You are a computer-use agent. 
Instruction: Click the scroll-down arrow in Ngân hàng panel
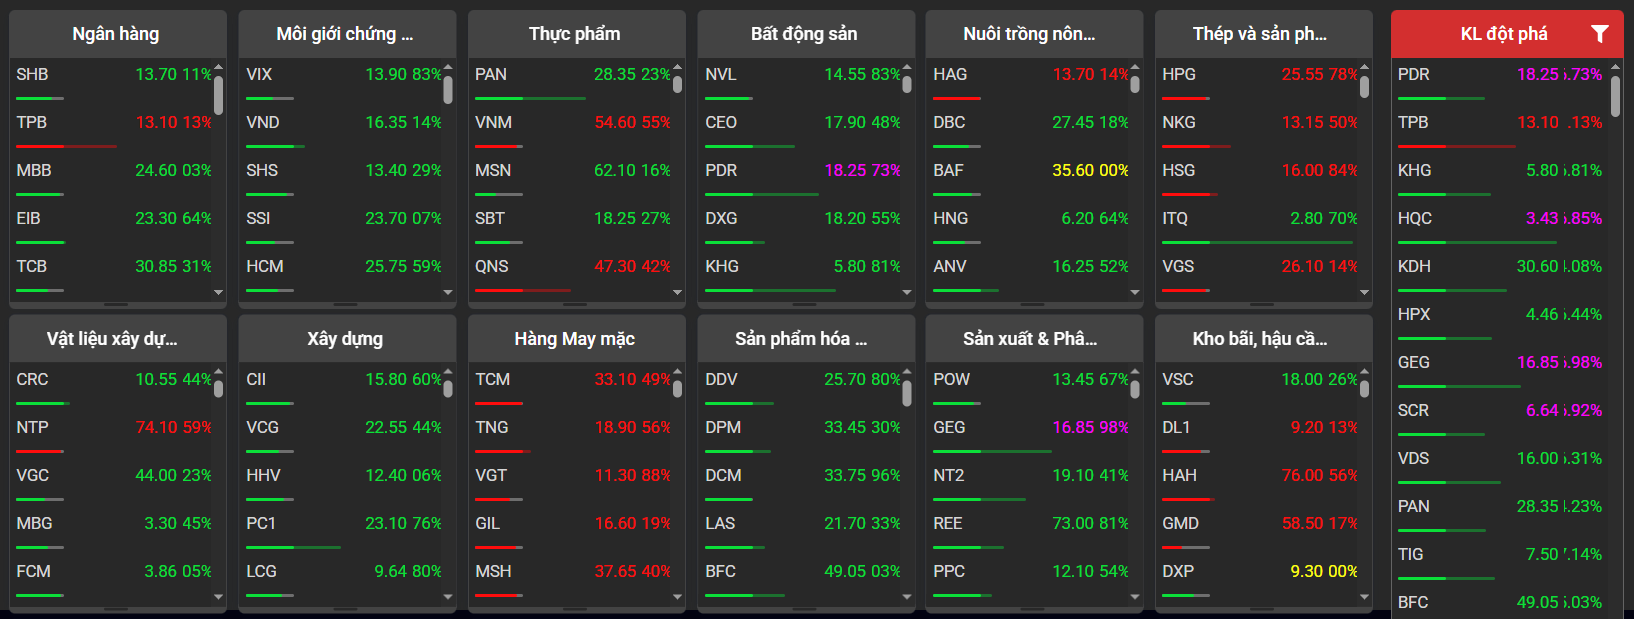218,292
